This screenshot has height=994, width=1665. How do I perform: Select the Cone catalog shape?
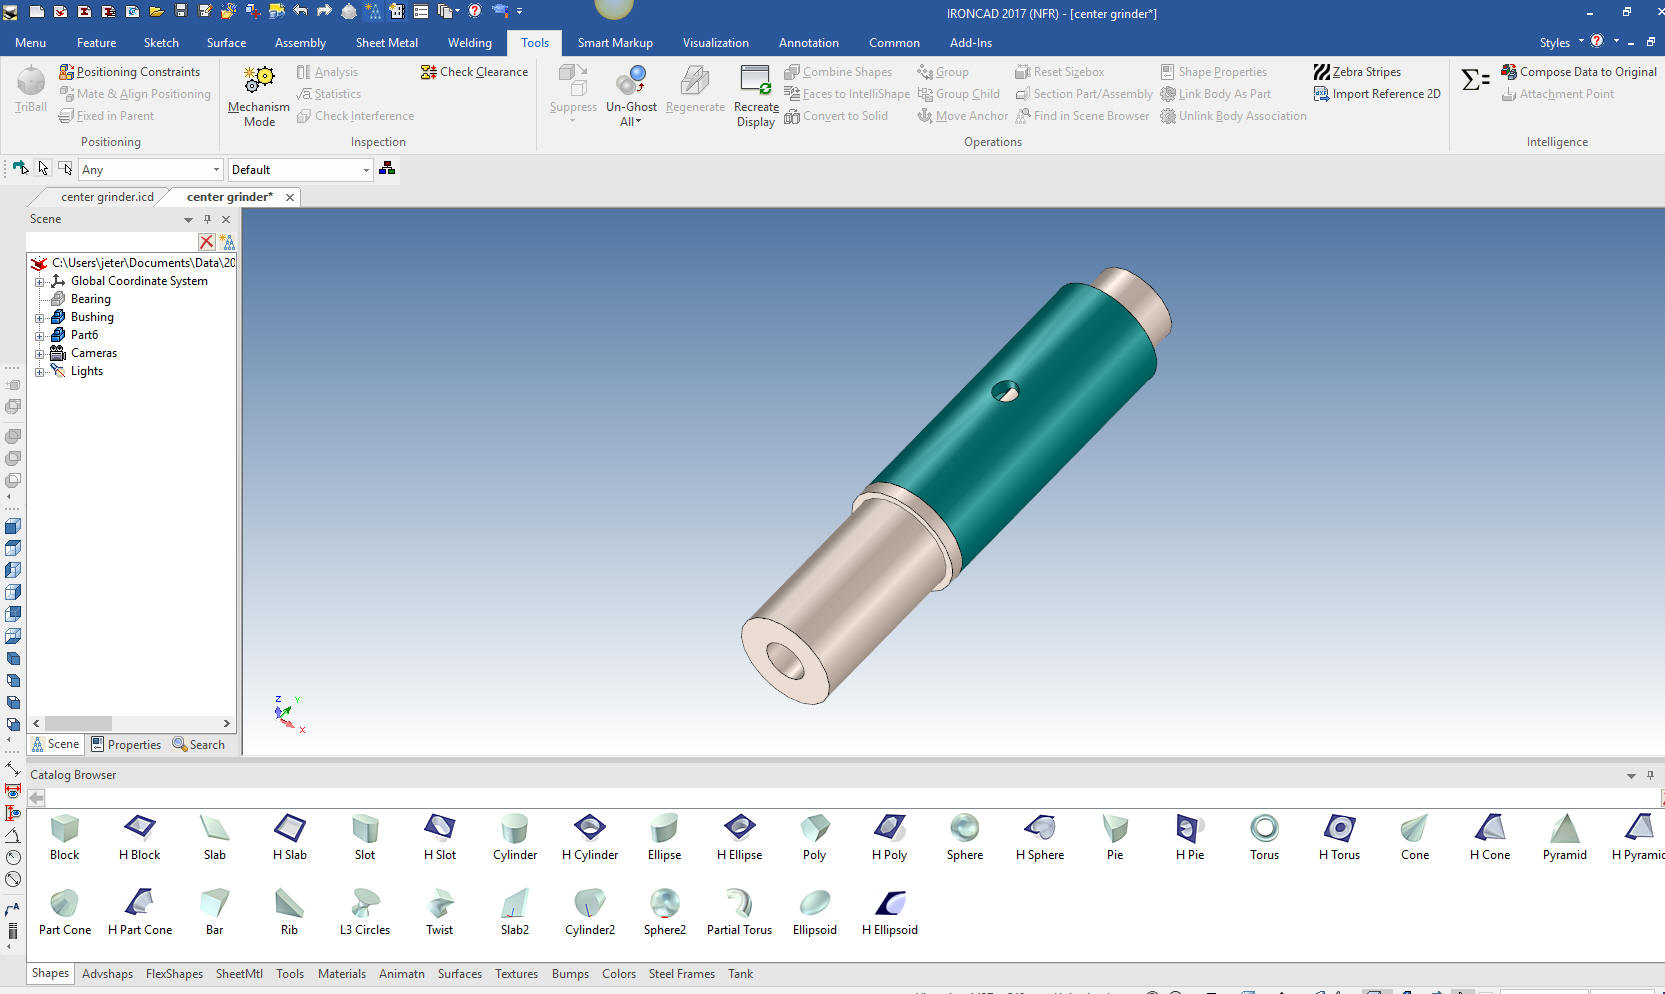tap(1415, 837)
